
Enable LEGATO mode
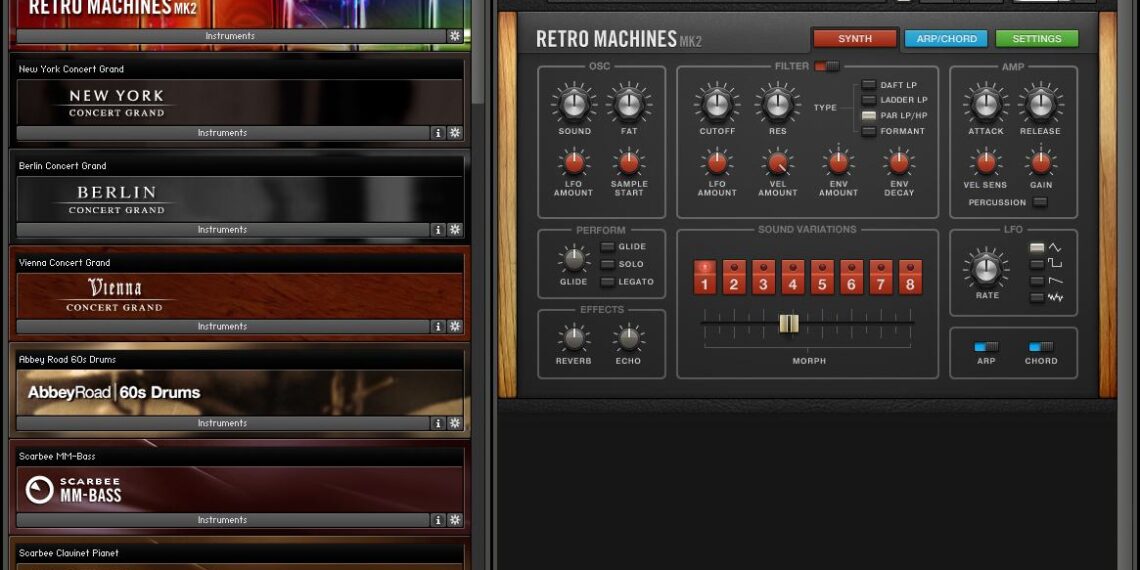pyautogui.click(x=607, y=282)
